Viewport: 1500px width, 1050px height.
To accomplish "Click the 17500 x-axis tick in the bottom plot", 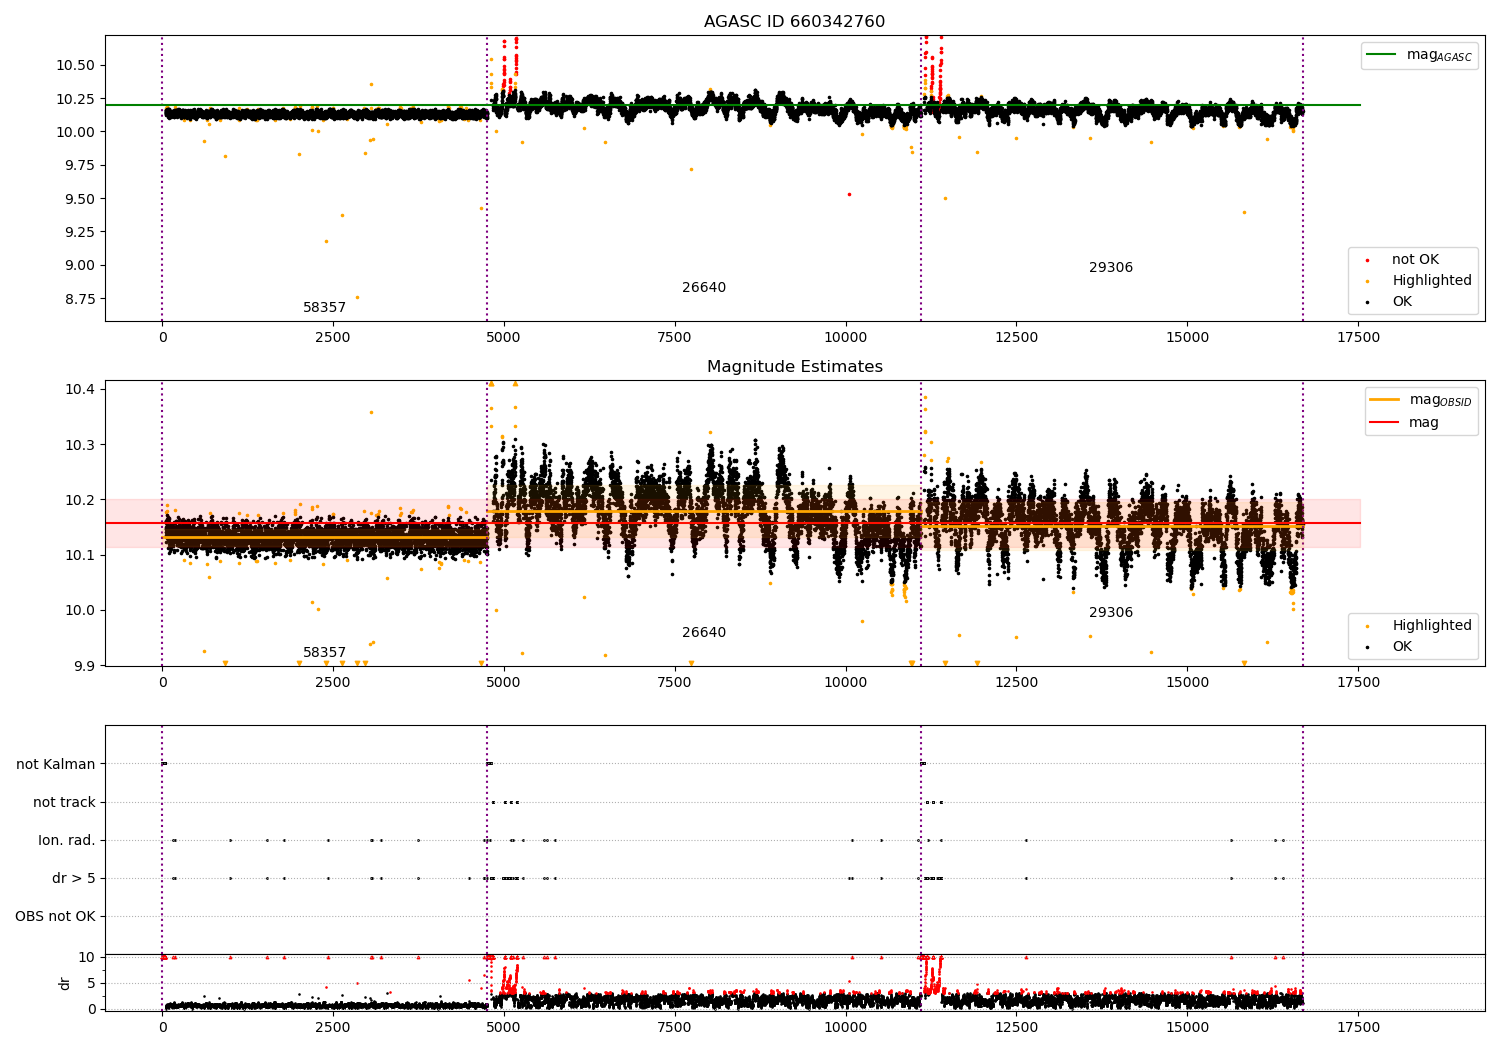I will 1358,1028.
